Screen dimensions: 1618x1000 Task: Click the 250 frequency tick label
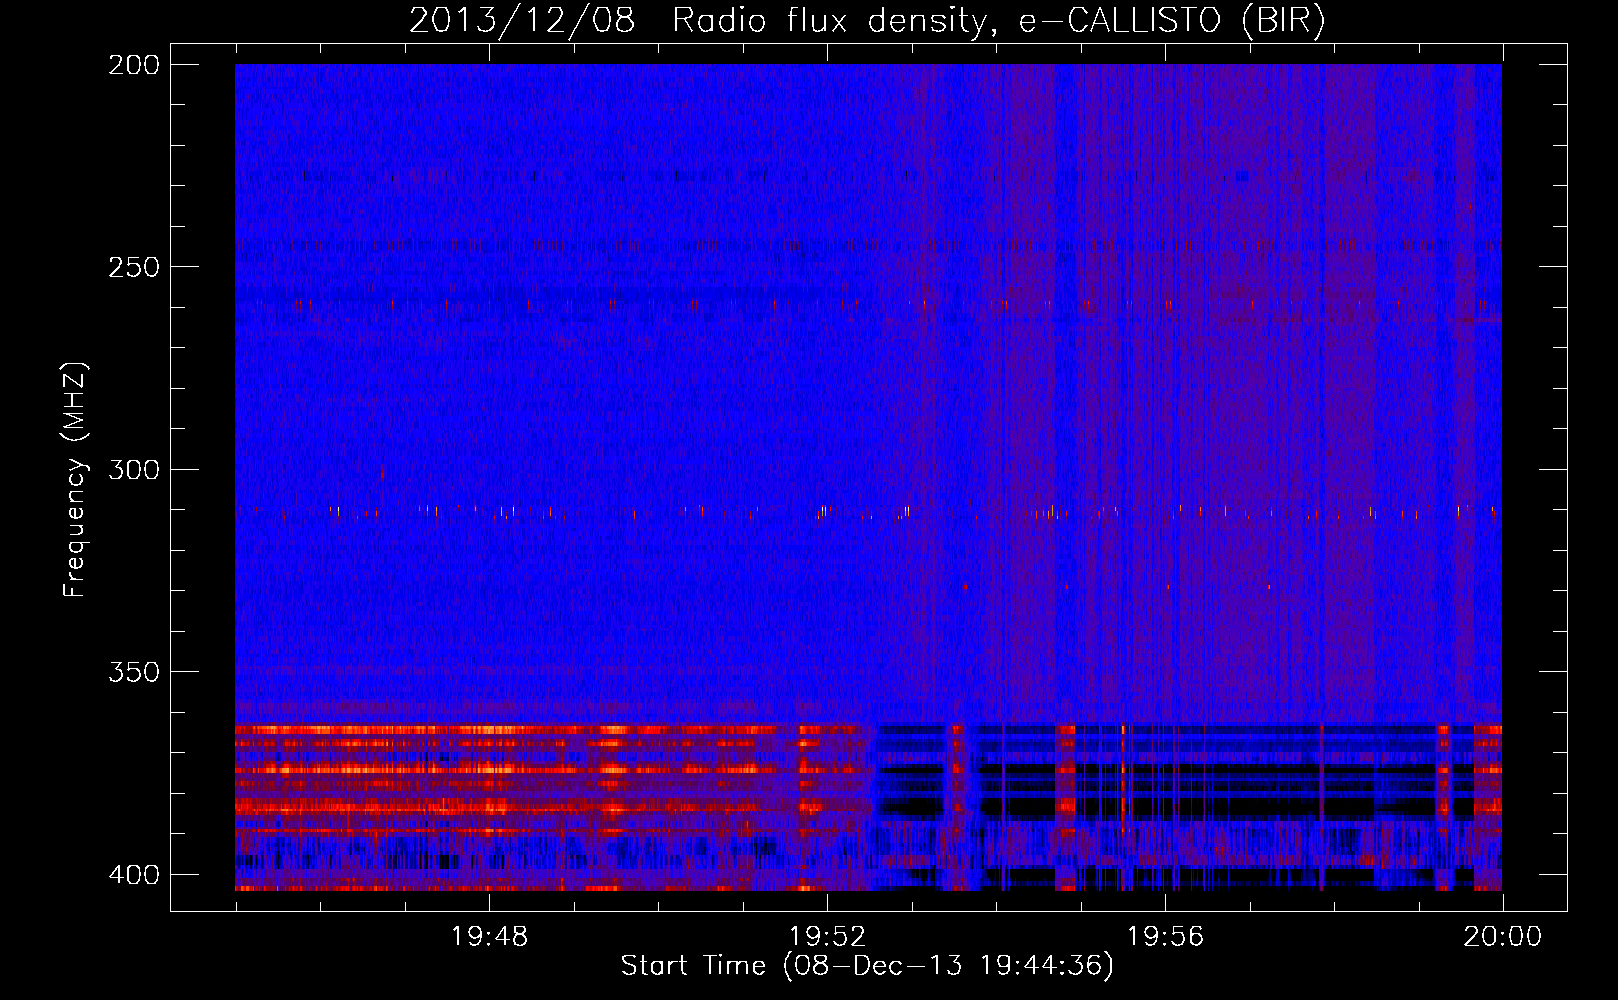(133, 267)
